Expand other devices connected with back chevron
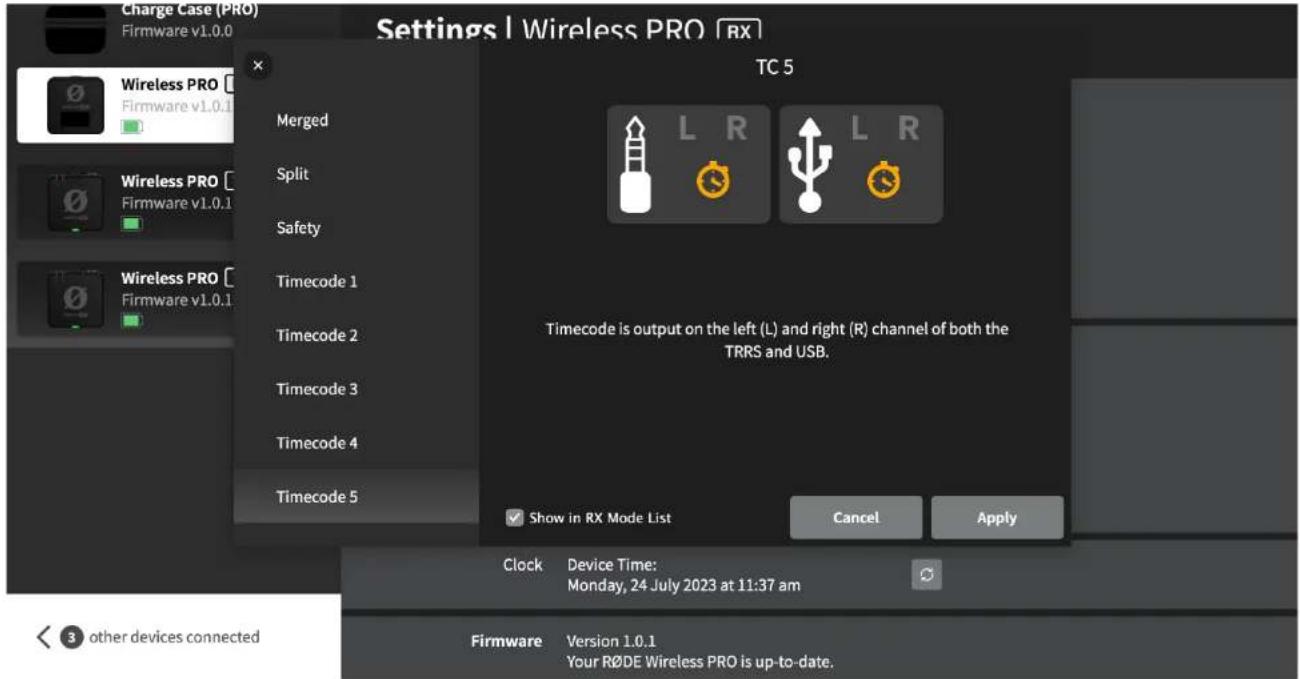1300x679 pixels. pos(43,637)
